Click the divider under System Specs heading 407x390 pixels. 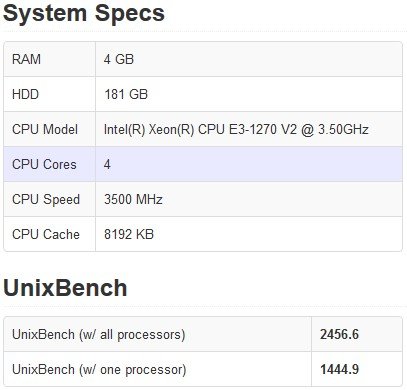pos(203,32)
